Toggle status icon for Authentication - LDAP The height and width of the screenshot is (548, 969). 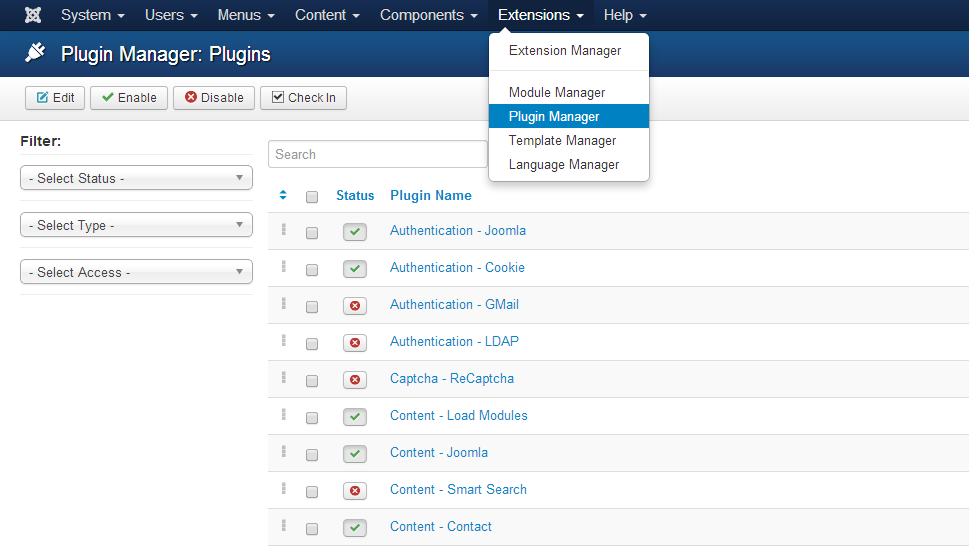click(355, 343)
